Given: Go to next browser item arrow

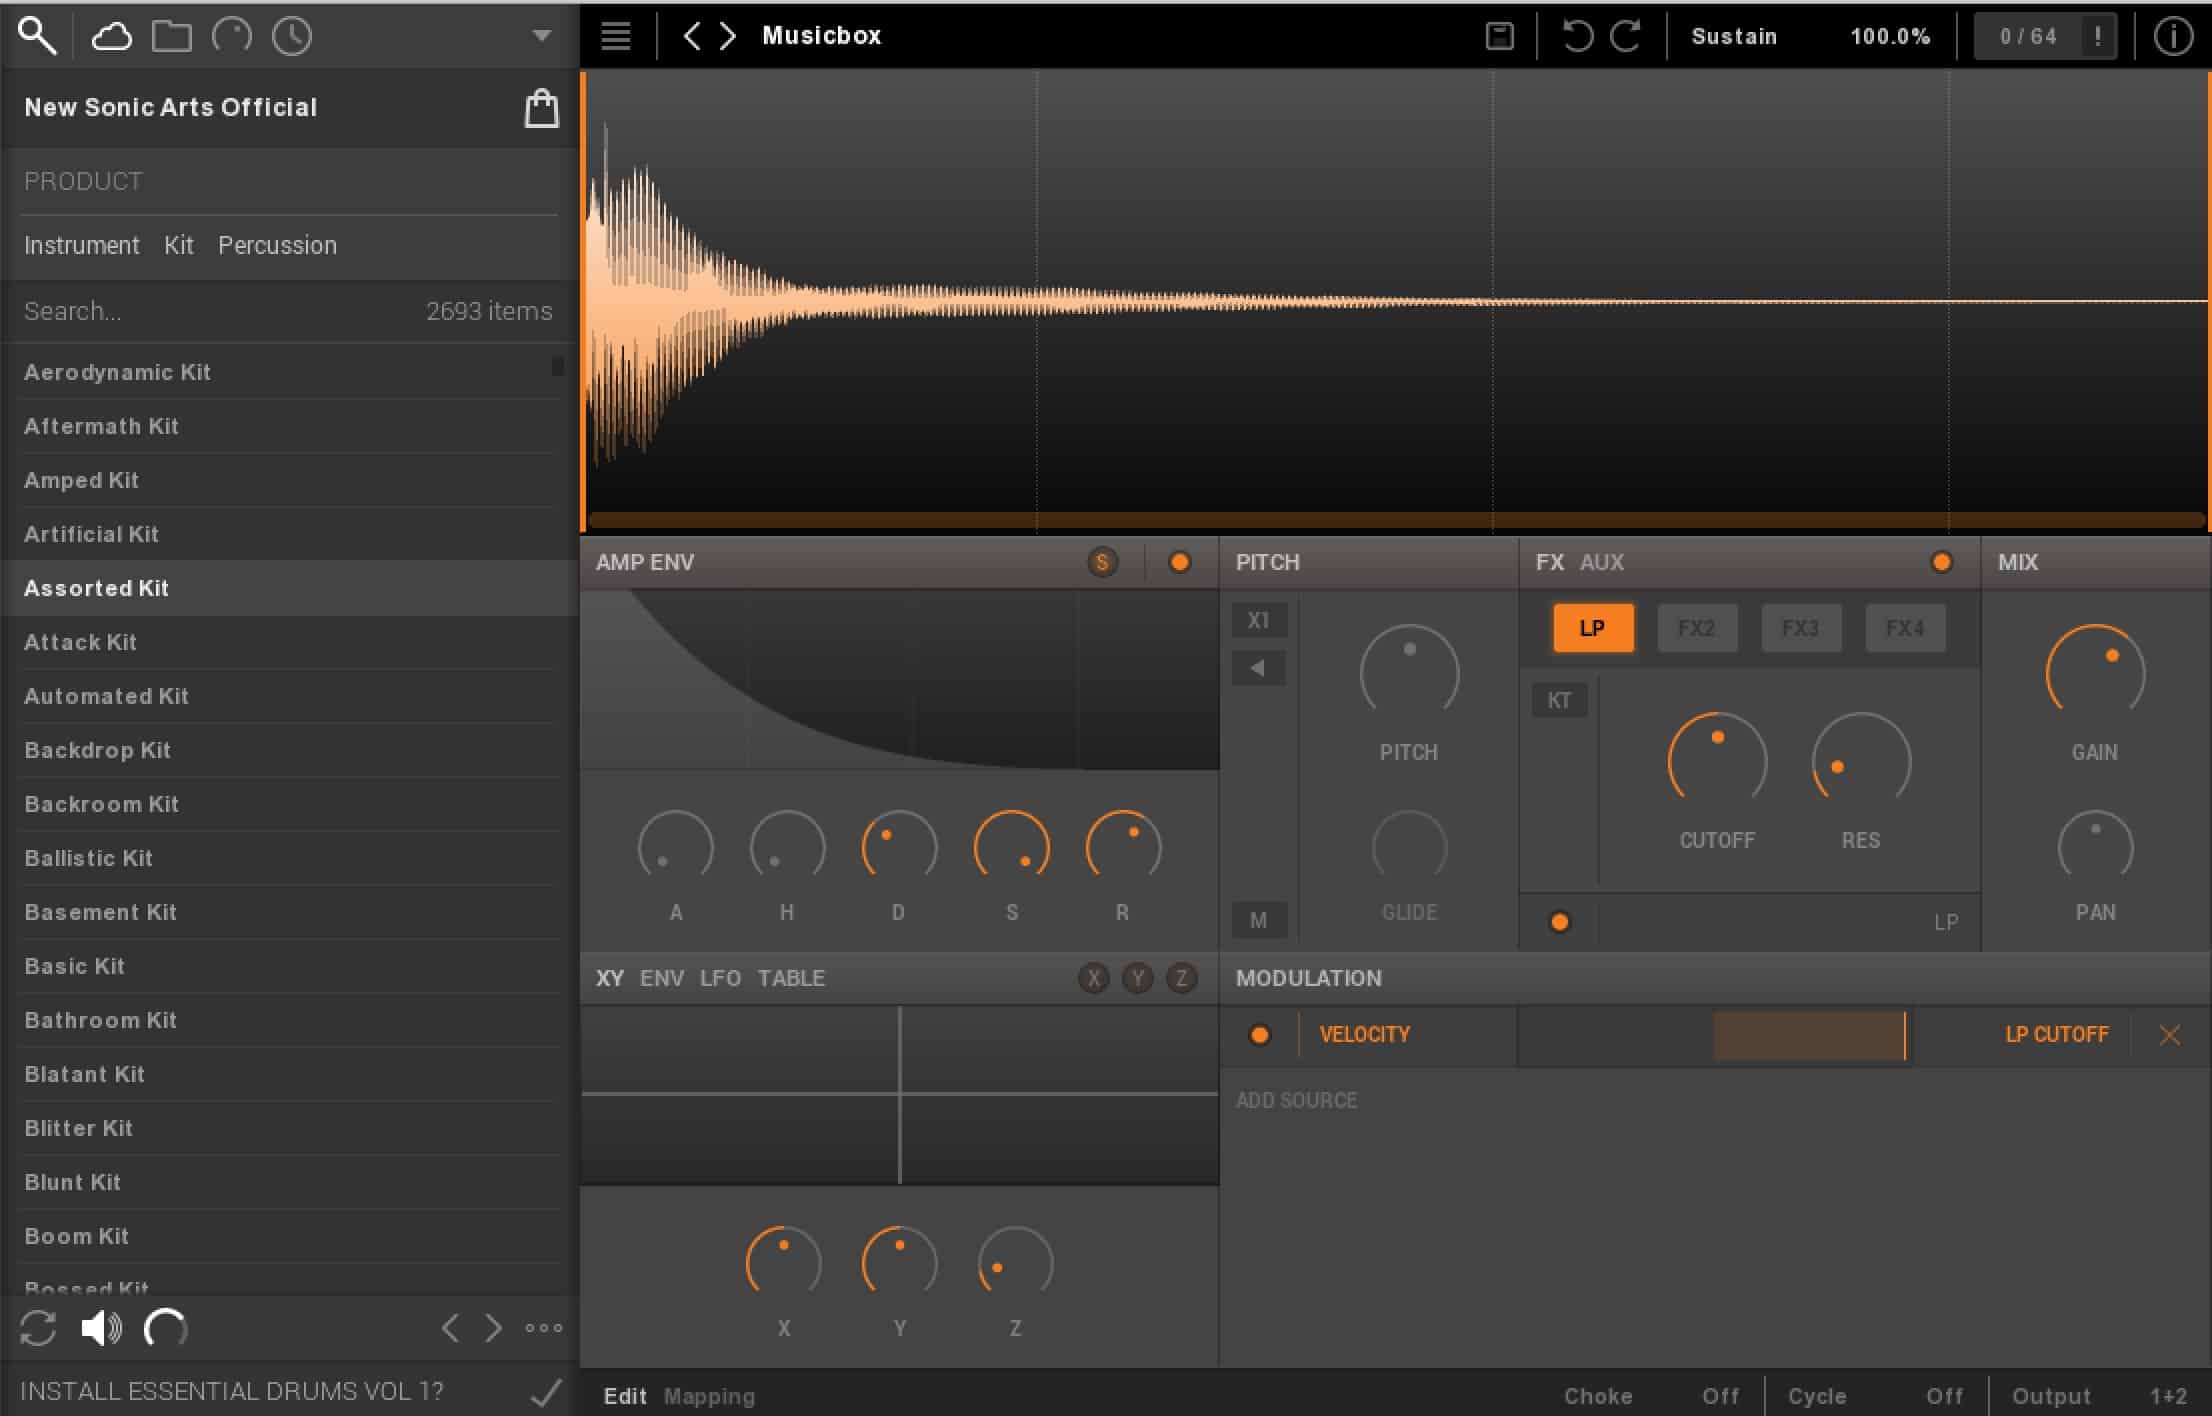Looking at the screenshot, I should [493, 1328].
